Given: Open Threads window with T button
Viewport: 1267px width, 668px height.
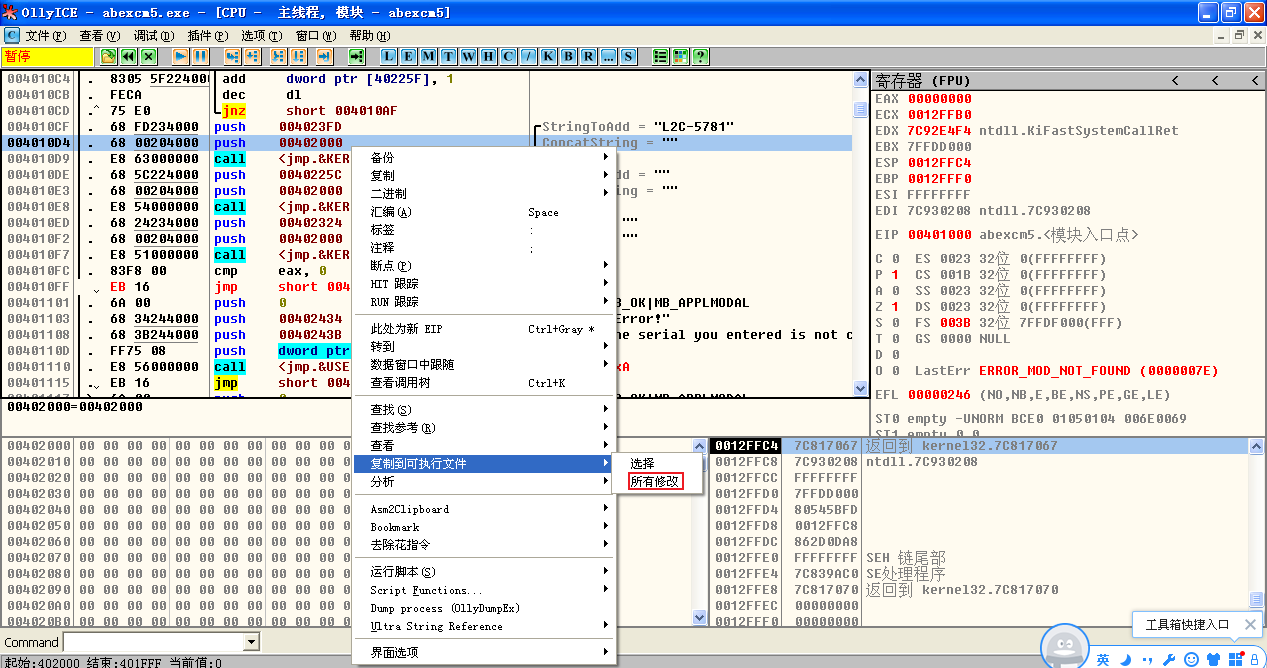Looking at the screenshot, I should [449, 56].
